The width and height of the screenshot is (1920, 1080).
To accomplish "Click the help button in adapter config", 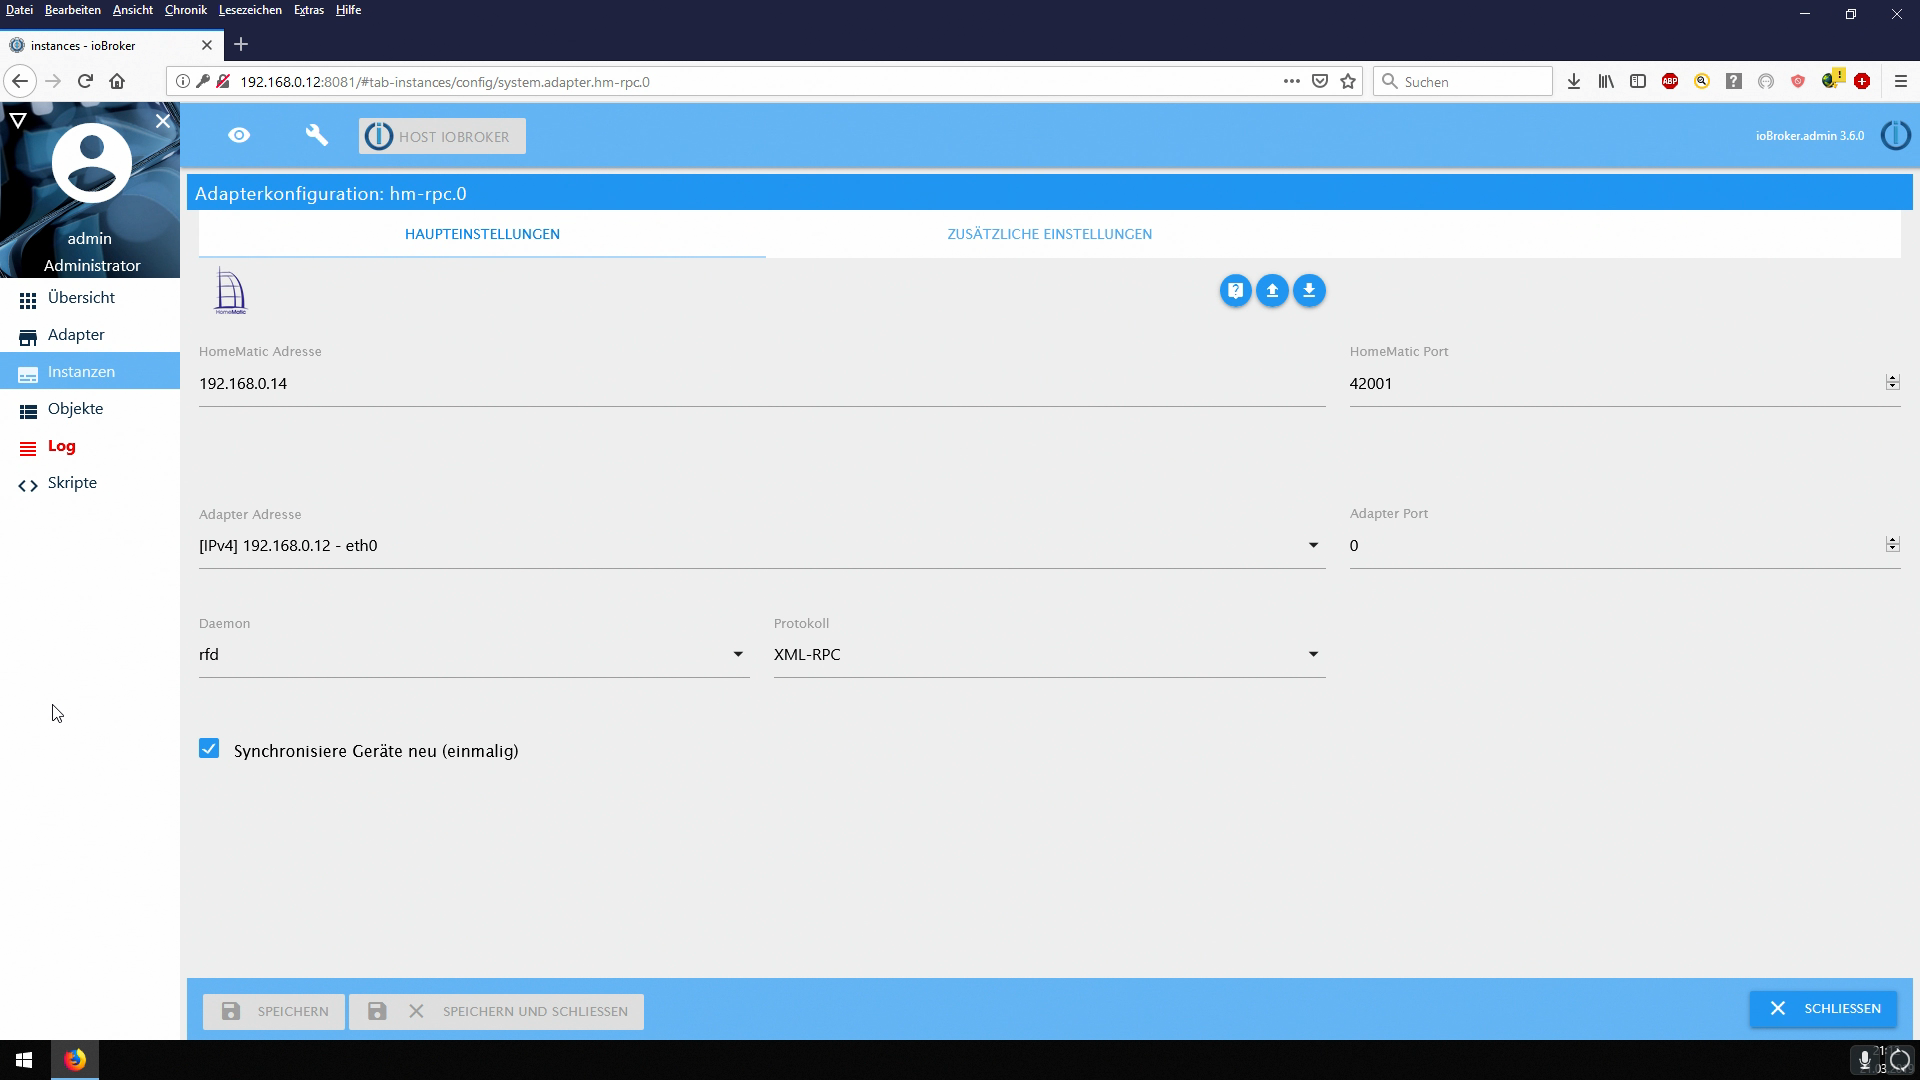I will click(x=1235, y=291).
